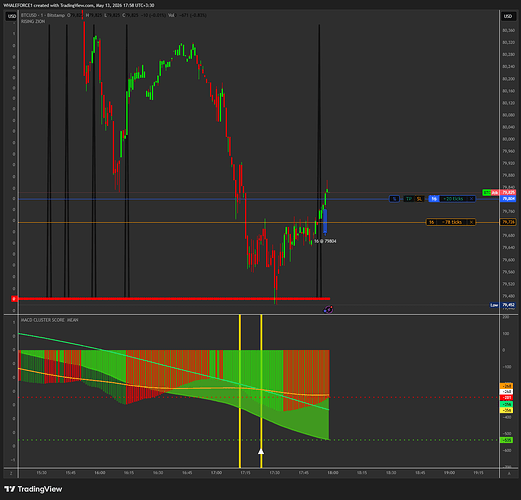
Task: Click the green BTC symbol tag beside price label
Action: click(x=487, y=193)
